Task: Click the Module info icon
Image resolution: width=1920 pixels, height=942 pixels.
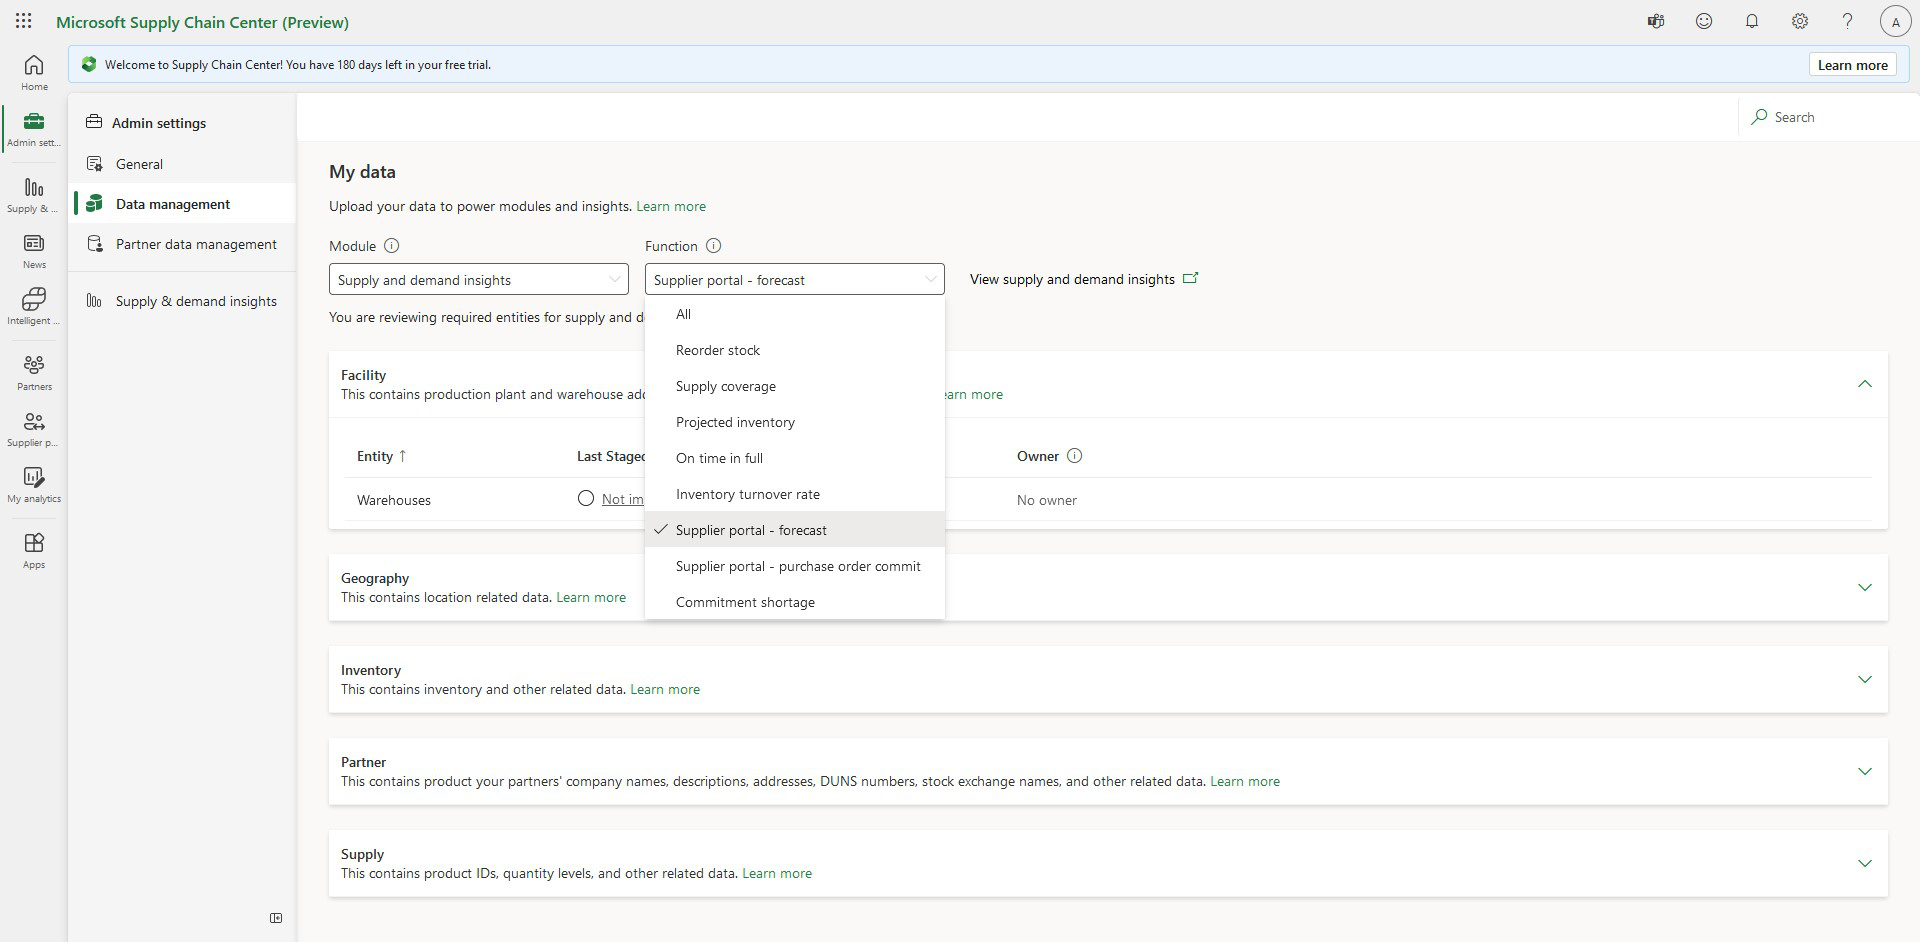Action: (392, 246)
